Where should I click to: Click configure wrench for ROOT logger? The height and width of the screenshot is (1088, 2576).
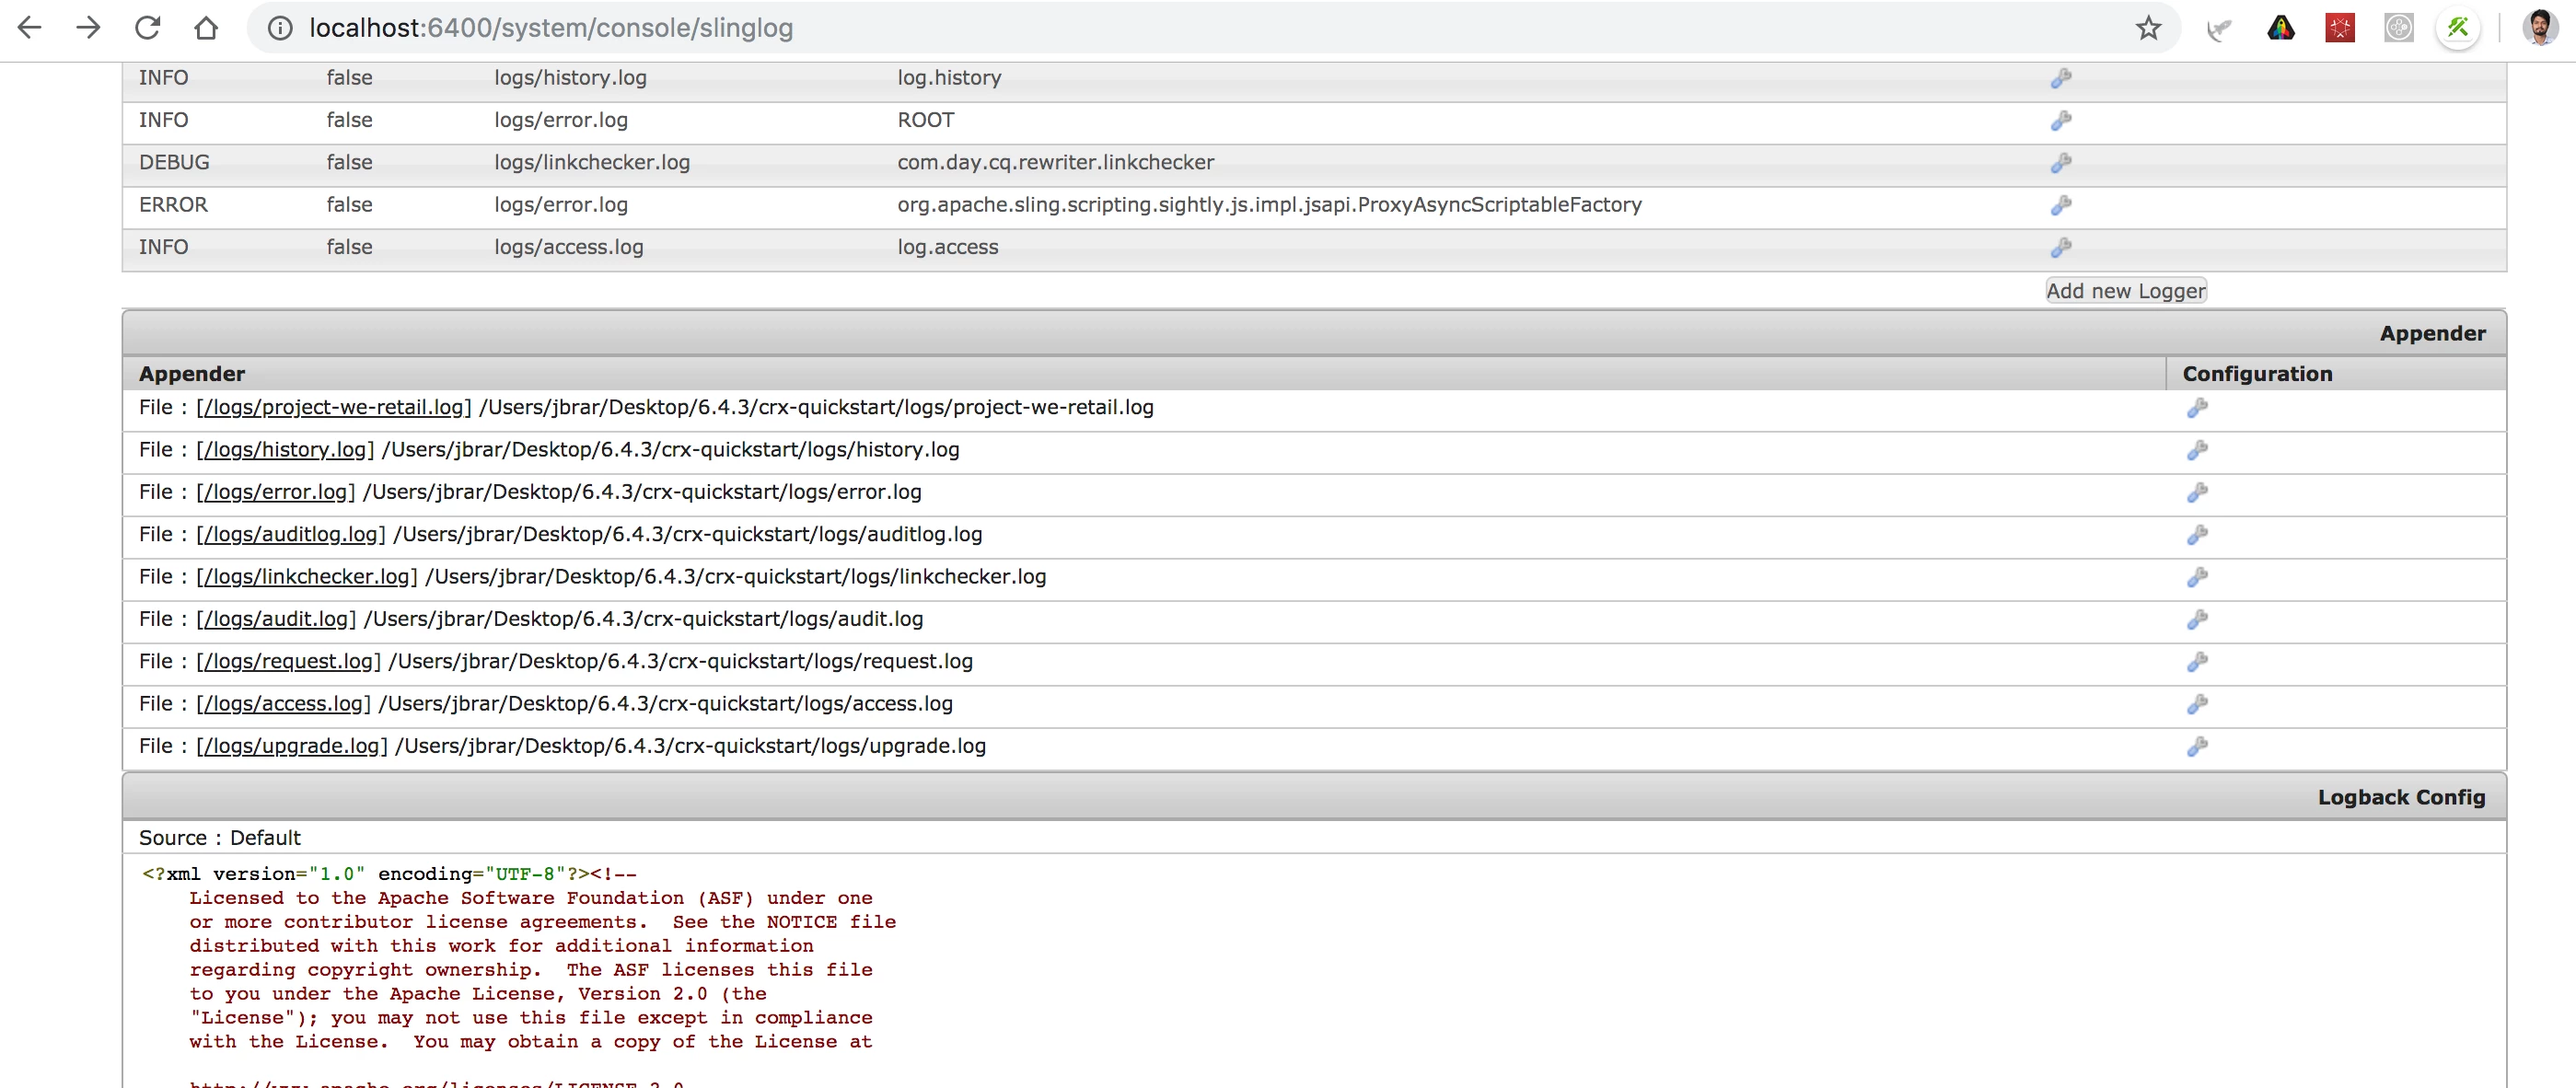coord(2060,121)
